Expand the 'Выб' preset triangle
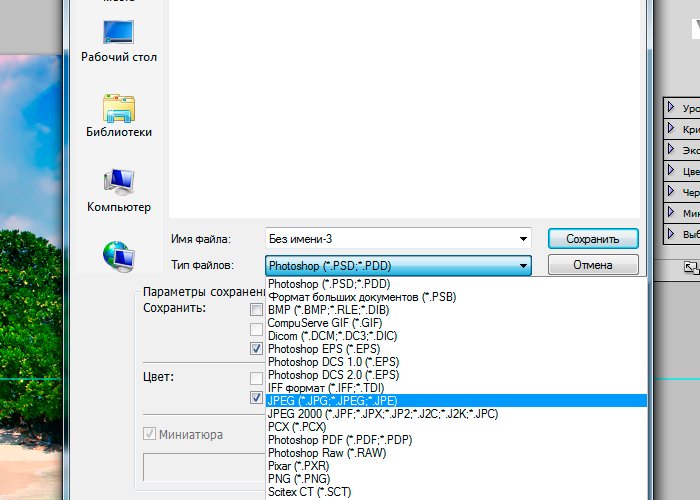This screenshot has width=700, height=500. point(673,234)
